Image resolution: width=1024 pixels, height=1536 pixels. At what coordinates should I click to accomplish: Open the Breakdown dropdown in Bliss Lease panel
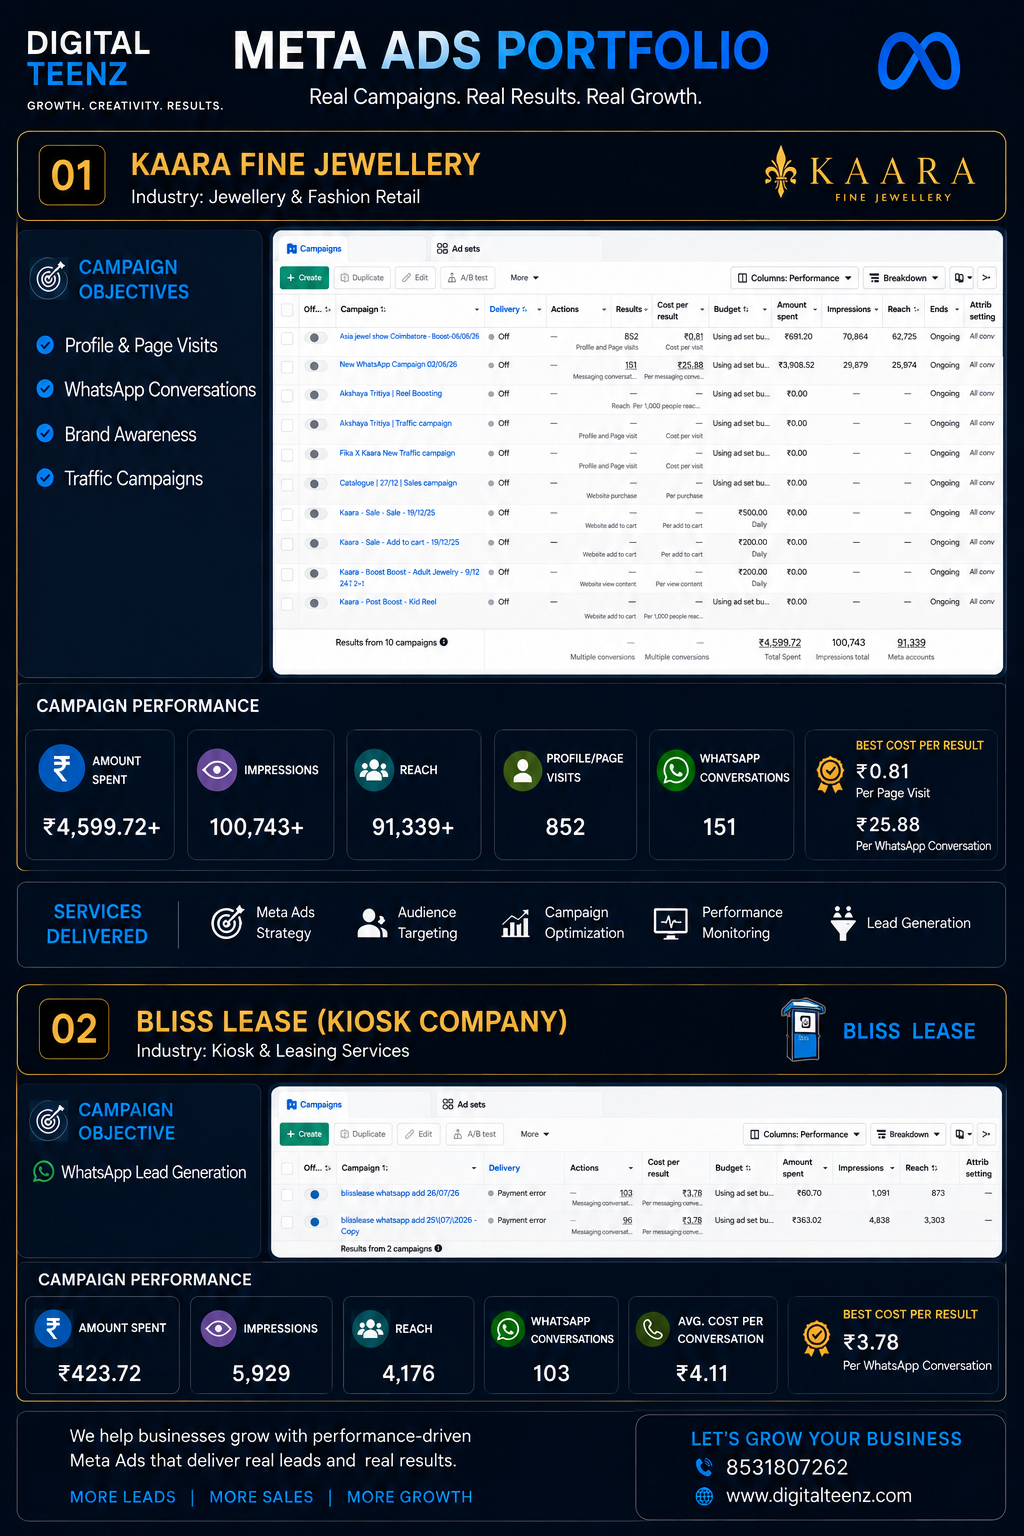click(x=908, y=1134)
